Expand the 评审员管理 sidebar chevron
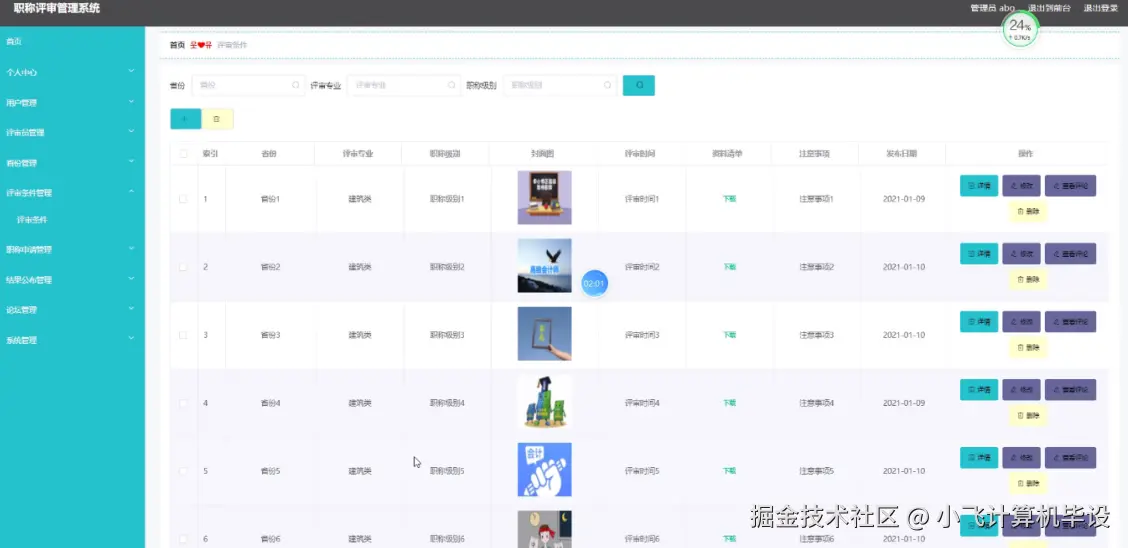The height and width of the screenshot is (548, 1128). [x=131, y=132]
